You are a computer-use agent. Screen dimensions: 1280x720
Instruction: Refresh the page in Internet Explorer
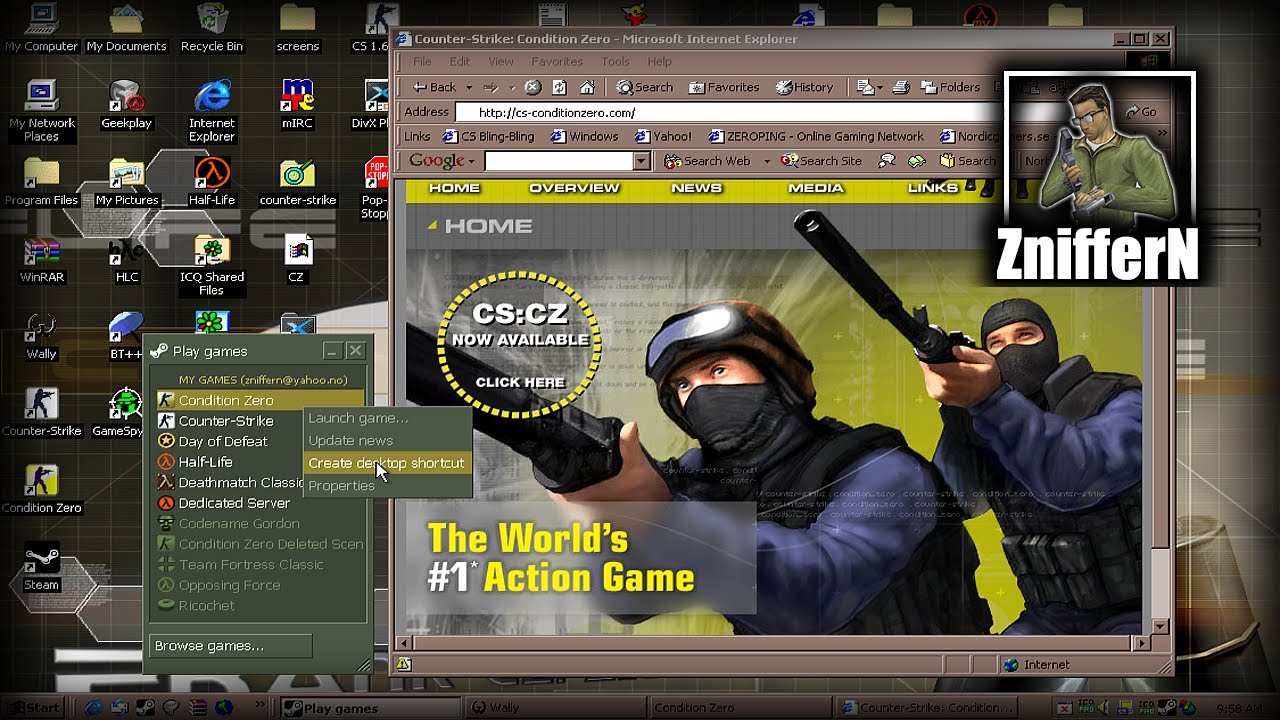click(560, 87)
